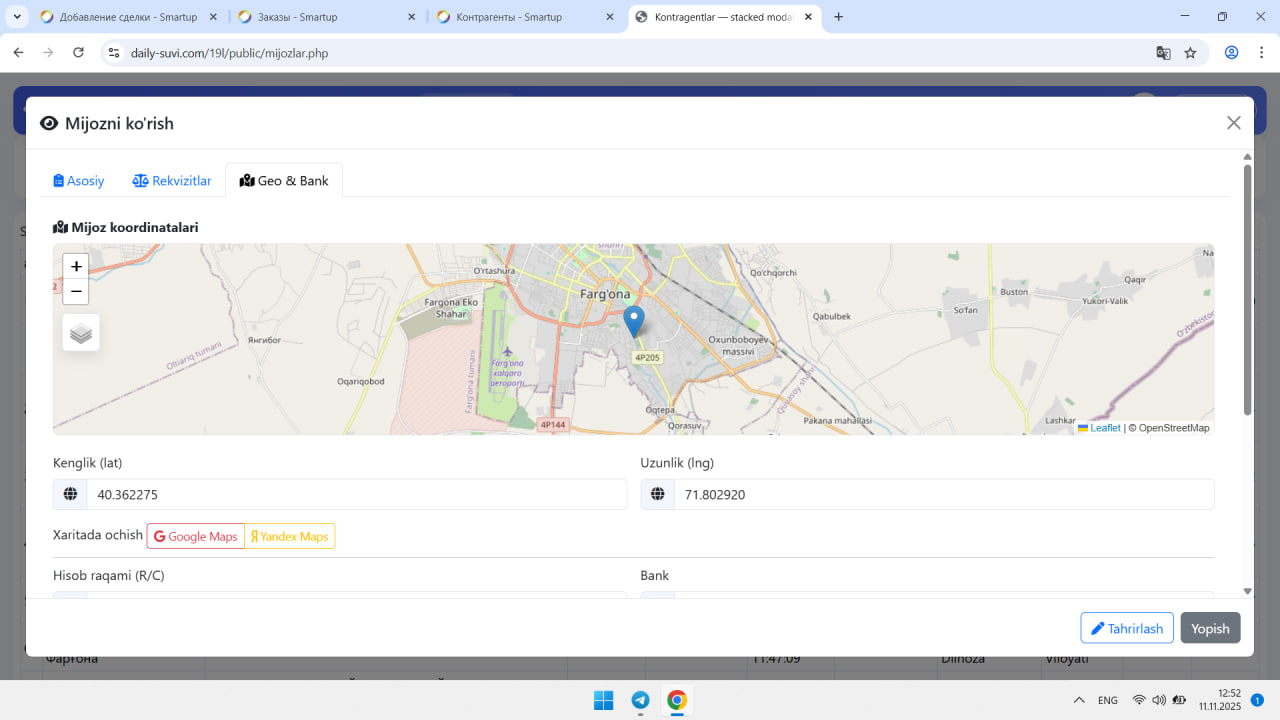1280x720 pixels.
Task: Click the blue location marker pin
Action: click(x=633, y=321)
